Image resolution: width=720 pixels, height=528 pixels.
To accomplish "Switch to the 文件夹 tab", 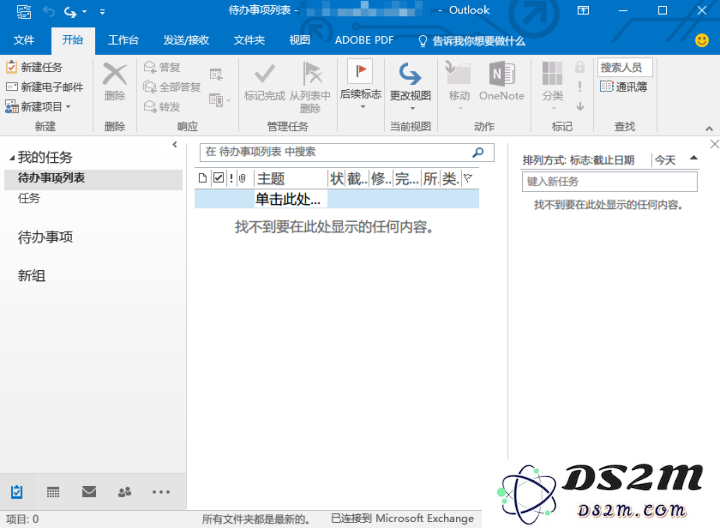I will pyautogui.click(x=249, y=40).
